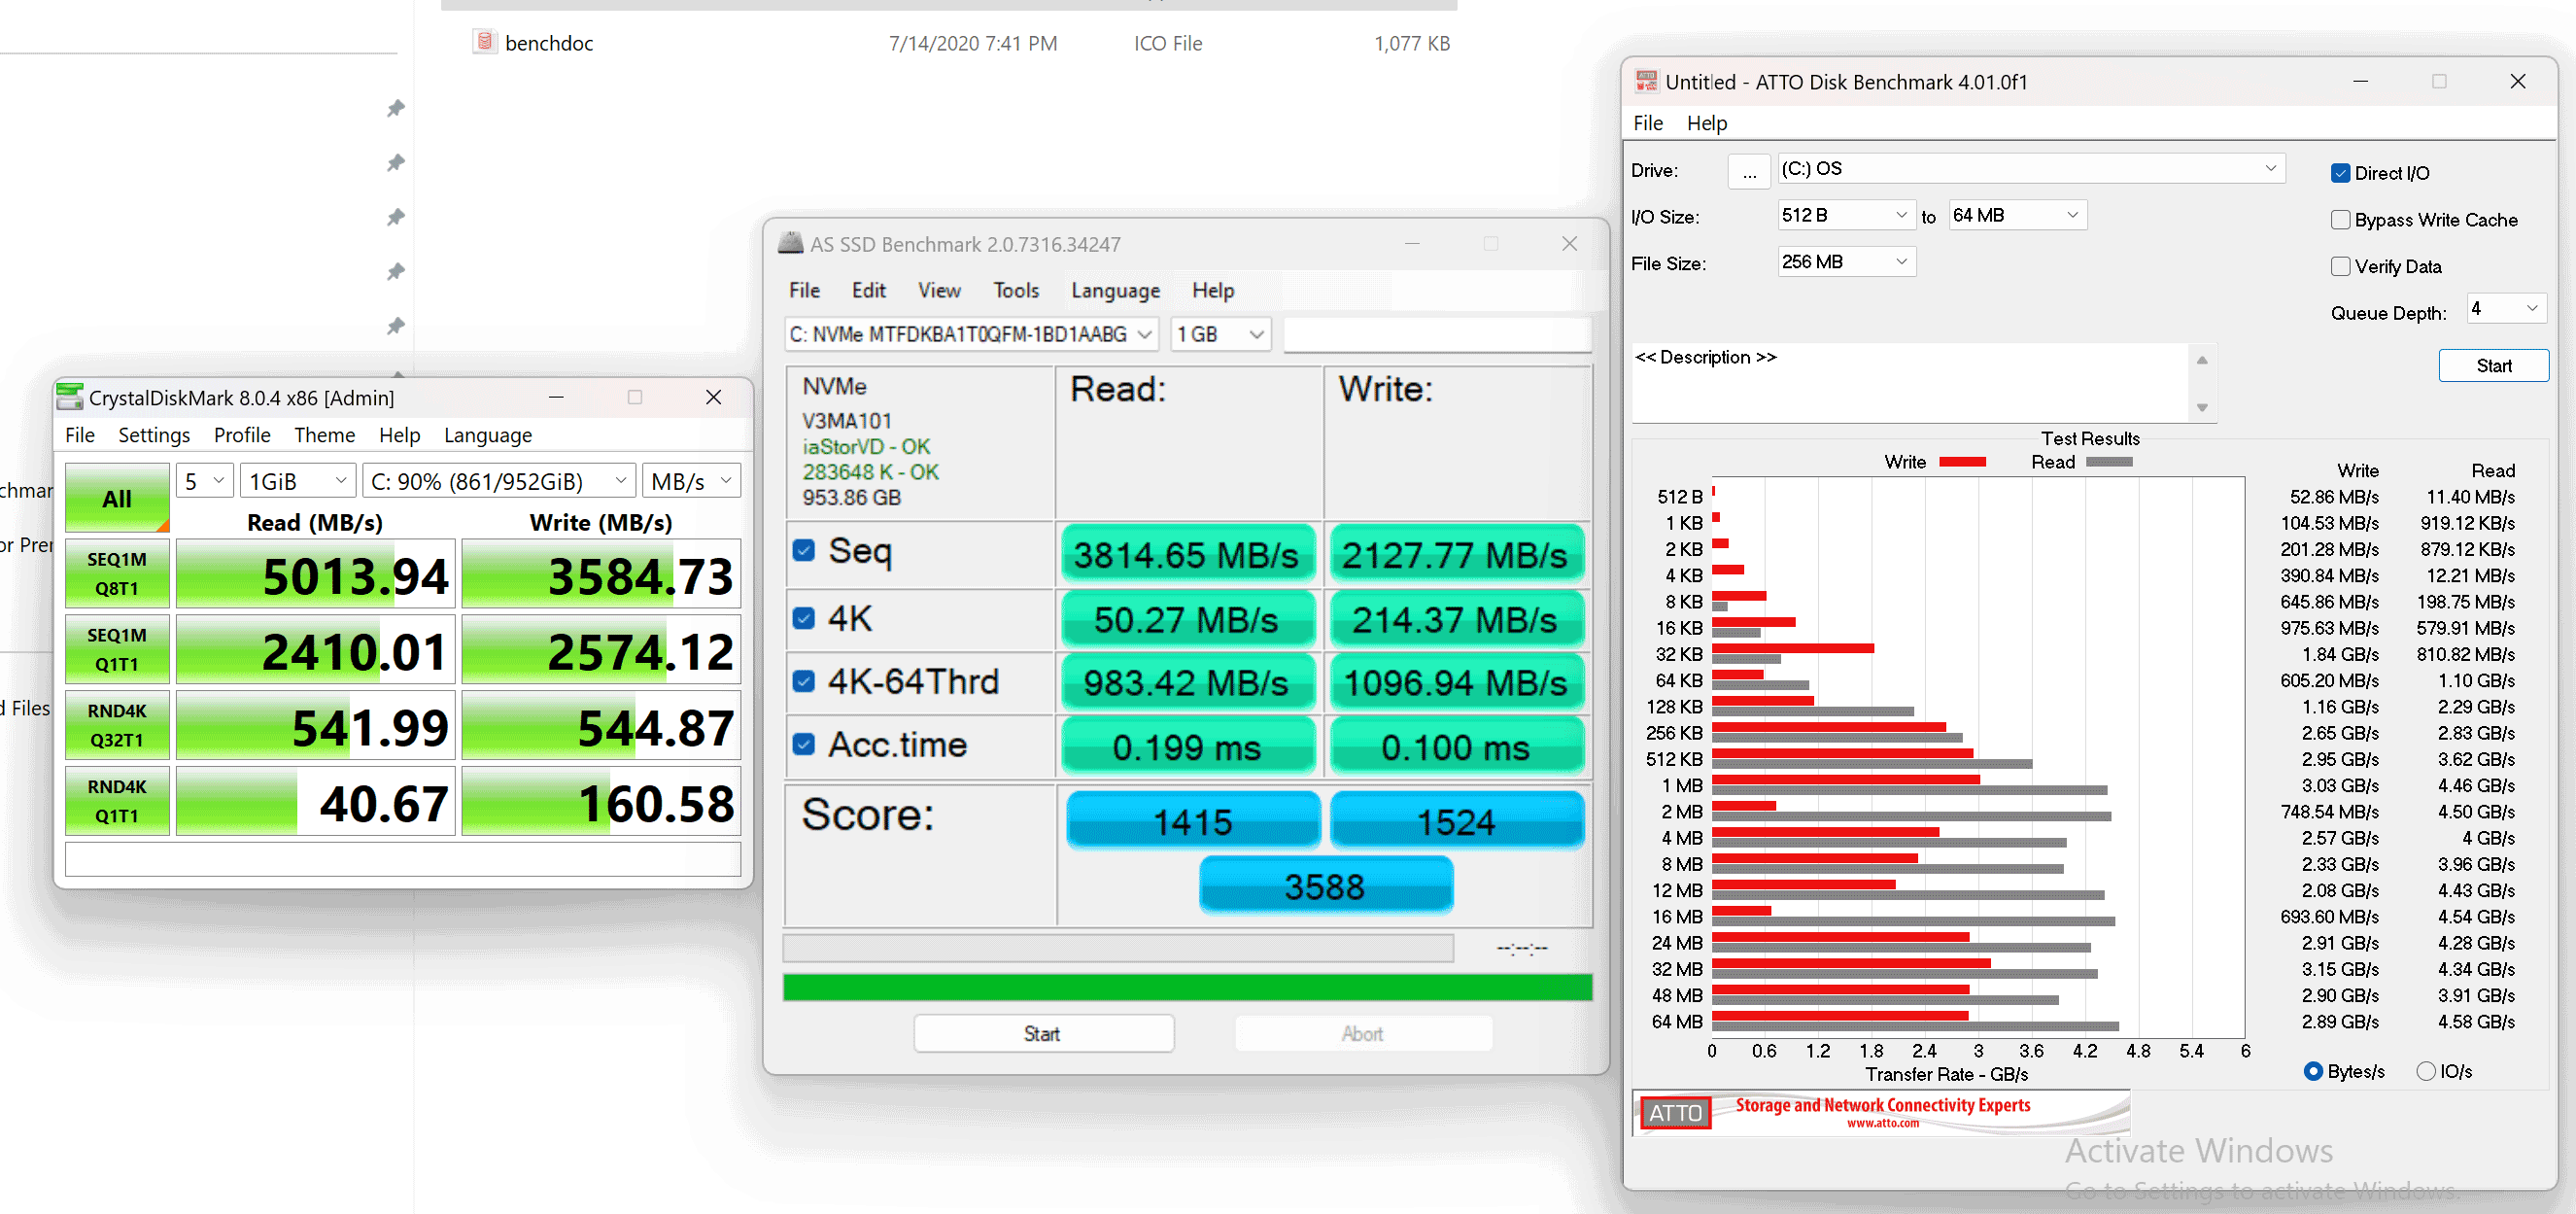Toggle the Acc.time test checkbox
The image size is (2576, 1214).
point(803,744)
